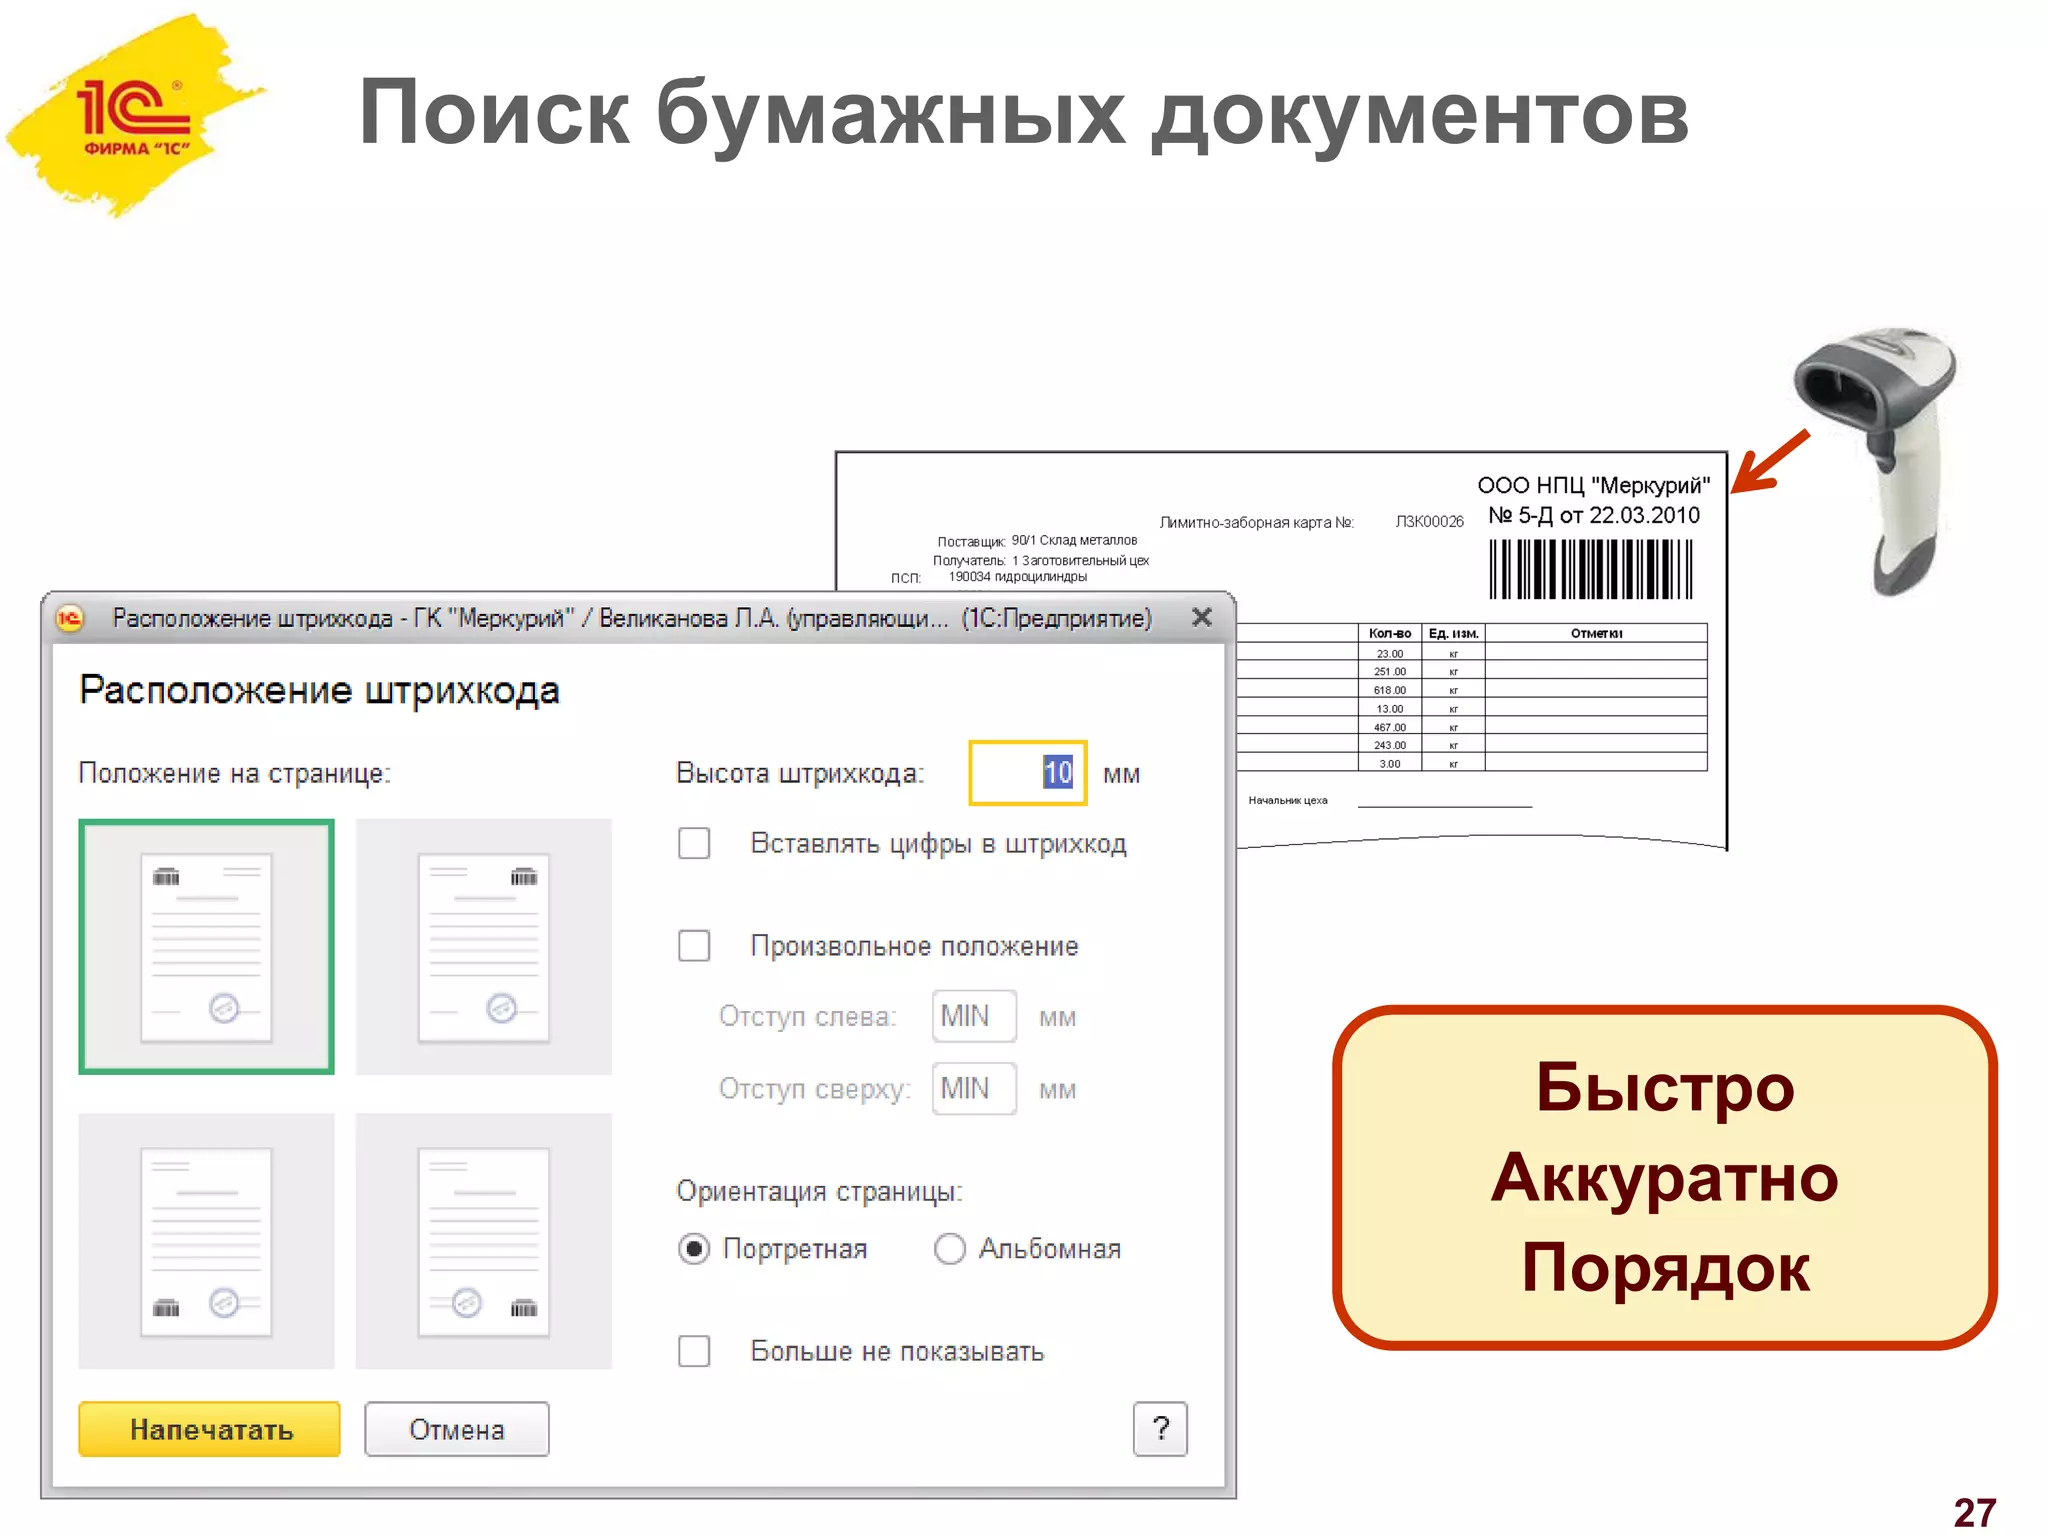Enable 'Вставлять цифры в штрихкод' checkbox

(x=694, y=843)
